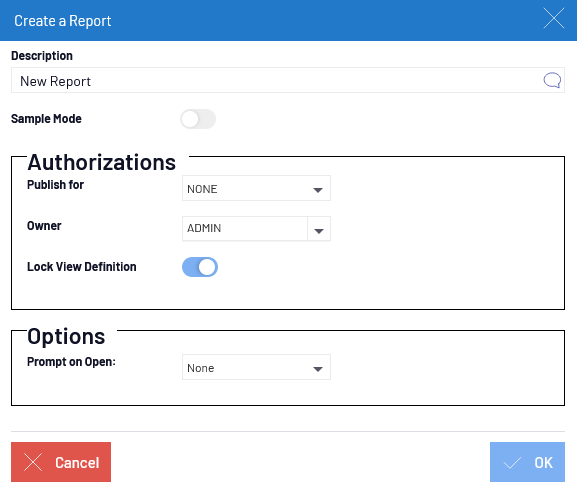Click the checkmark icon on OK button

[x=512, y=462]
